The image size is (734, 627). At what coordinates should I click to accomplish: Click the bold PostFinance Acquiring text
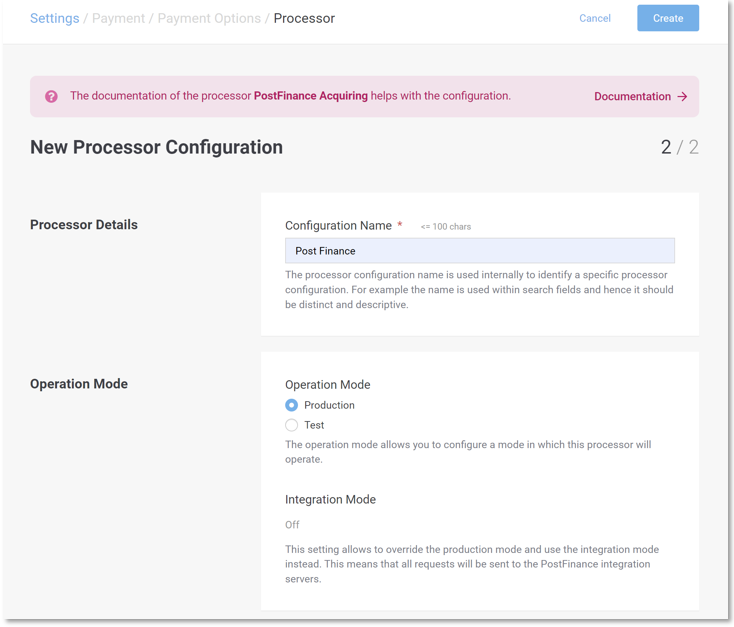(310, 96)
